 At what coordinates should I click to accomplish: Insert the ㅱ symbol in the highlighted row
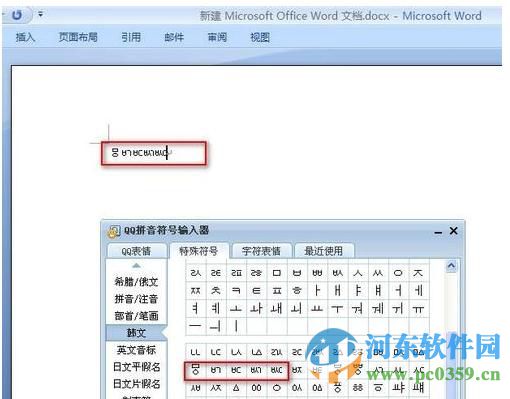tap(195, 370)
